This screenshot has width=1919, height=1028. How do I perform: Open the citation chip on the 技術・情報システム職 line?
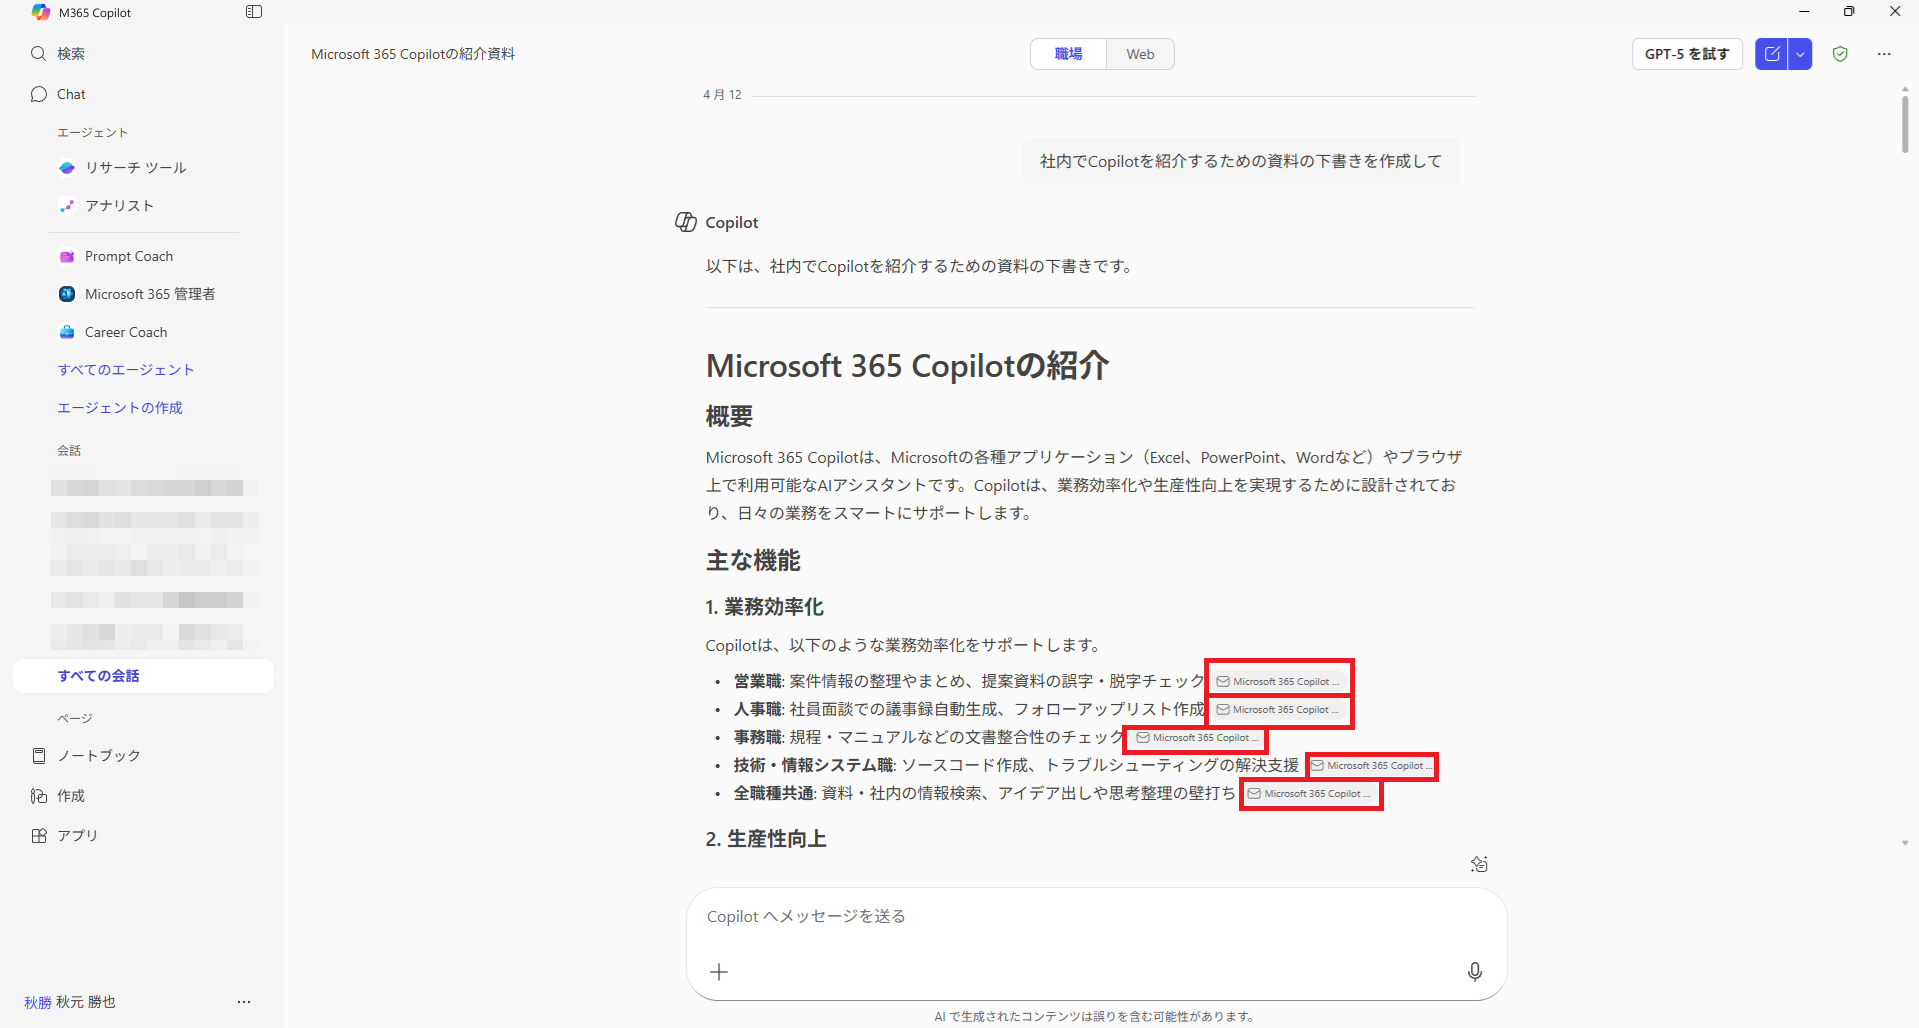(x=1373, y=765)
